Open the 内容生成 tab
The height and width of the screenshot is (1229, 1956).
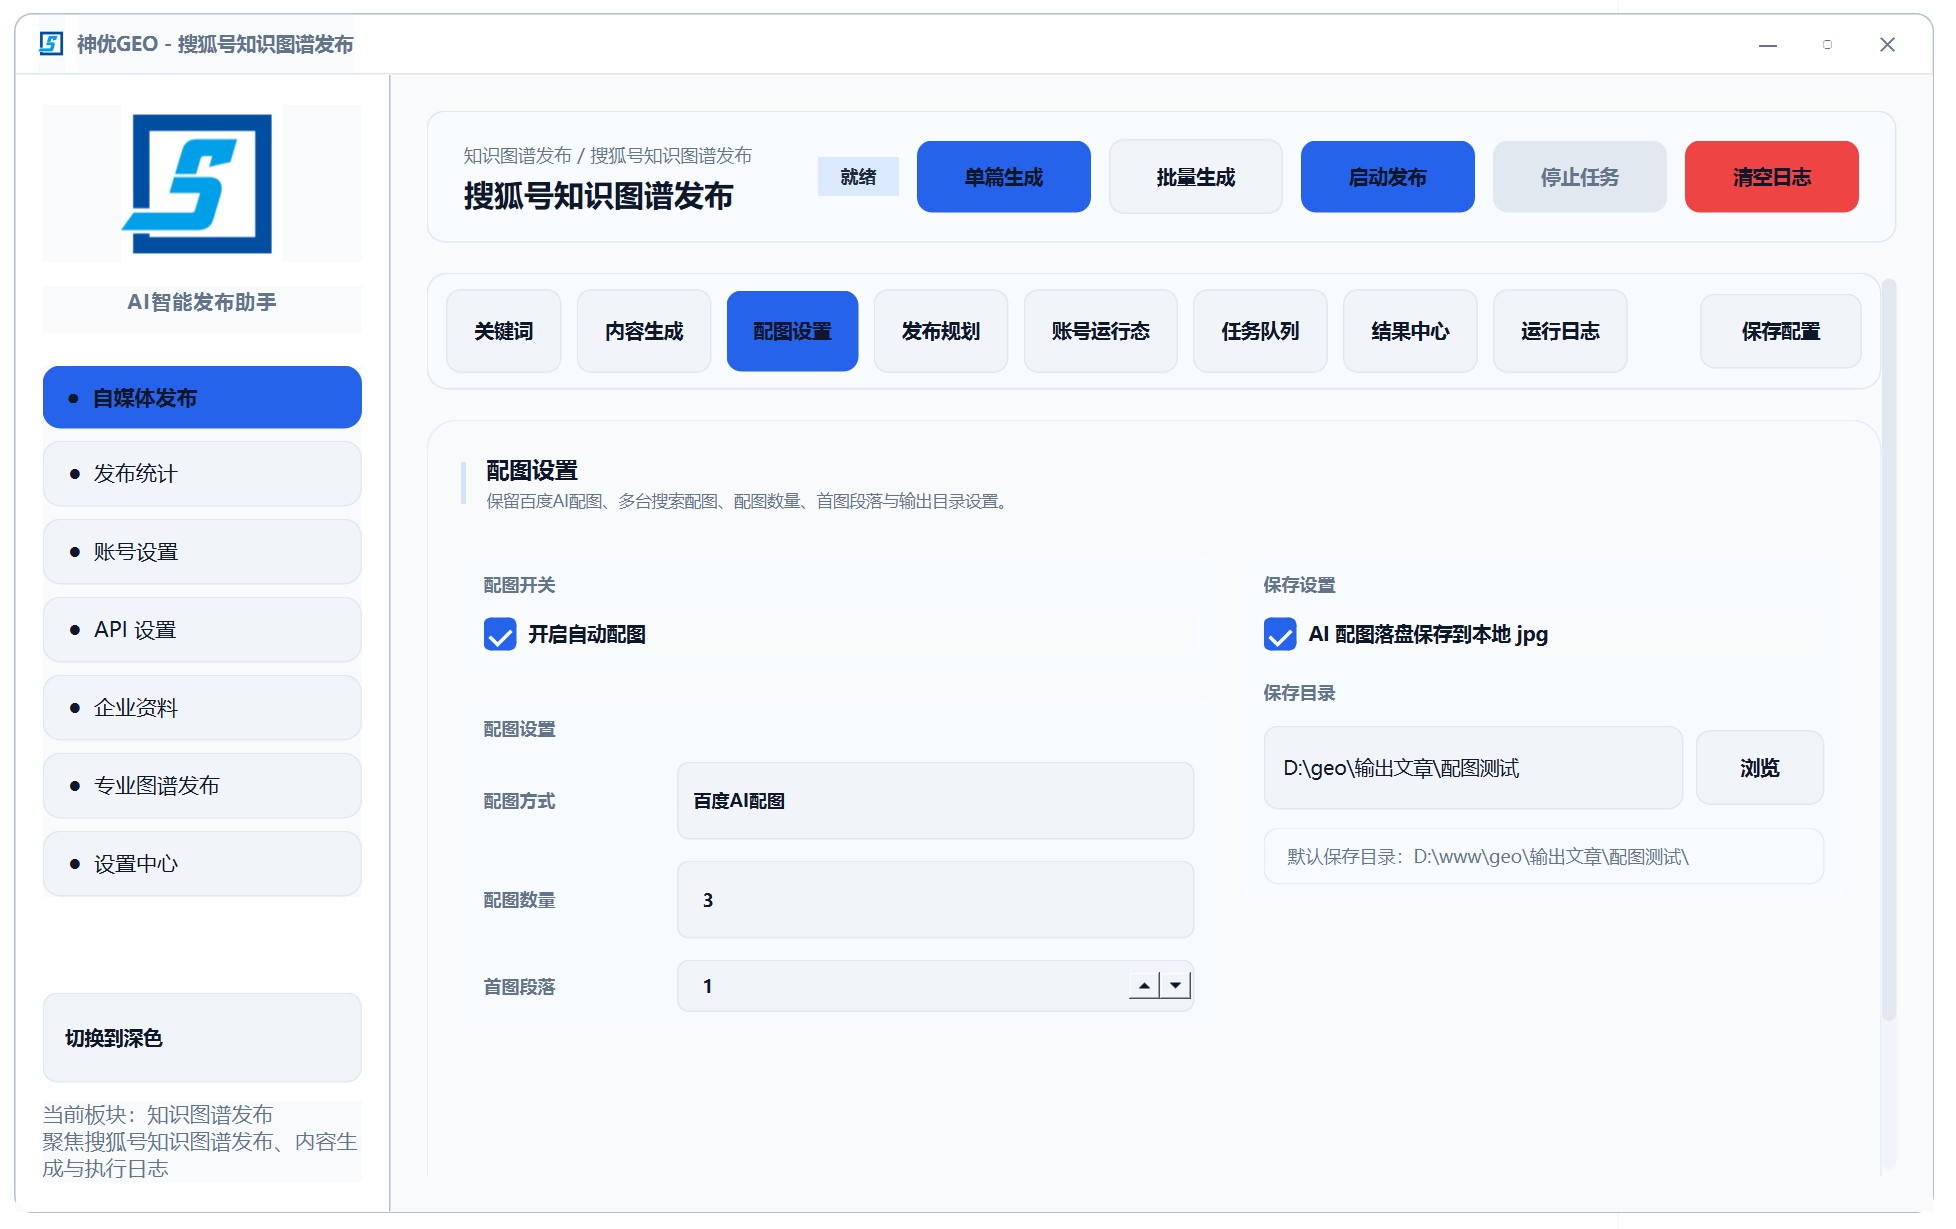tap(644, 331)
